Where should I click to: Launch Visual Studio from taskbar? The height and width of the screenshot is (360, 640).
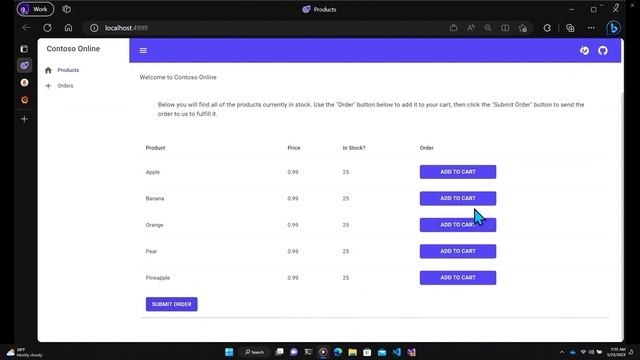pos(411,352)
